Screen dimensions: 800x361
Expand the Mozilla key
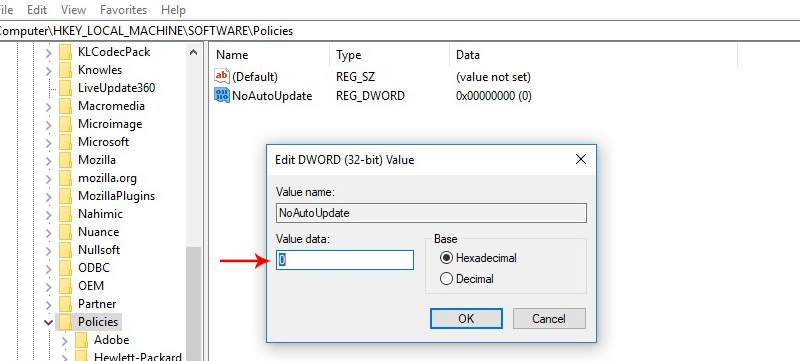[x=48, y=161]
